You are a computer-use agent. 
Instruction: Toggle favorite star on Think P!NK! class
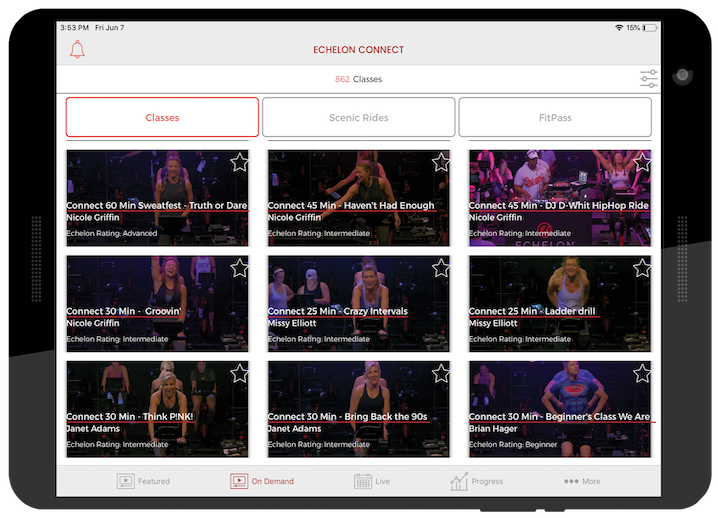(239, 373)
